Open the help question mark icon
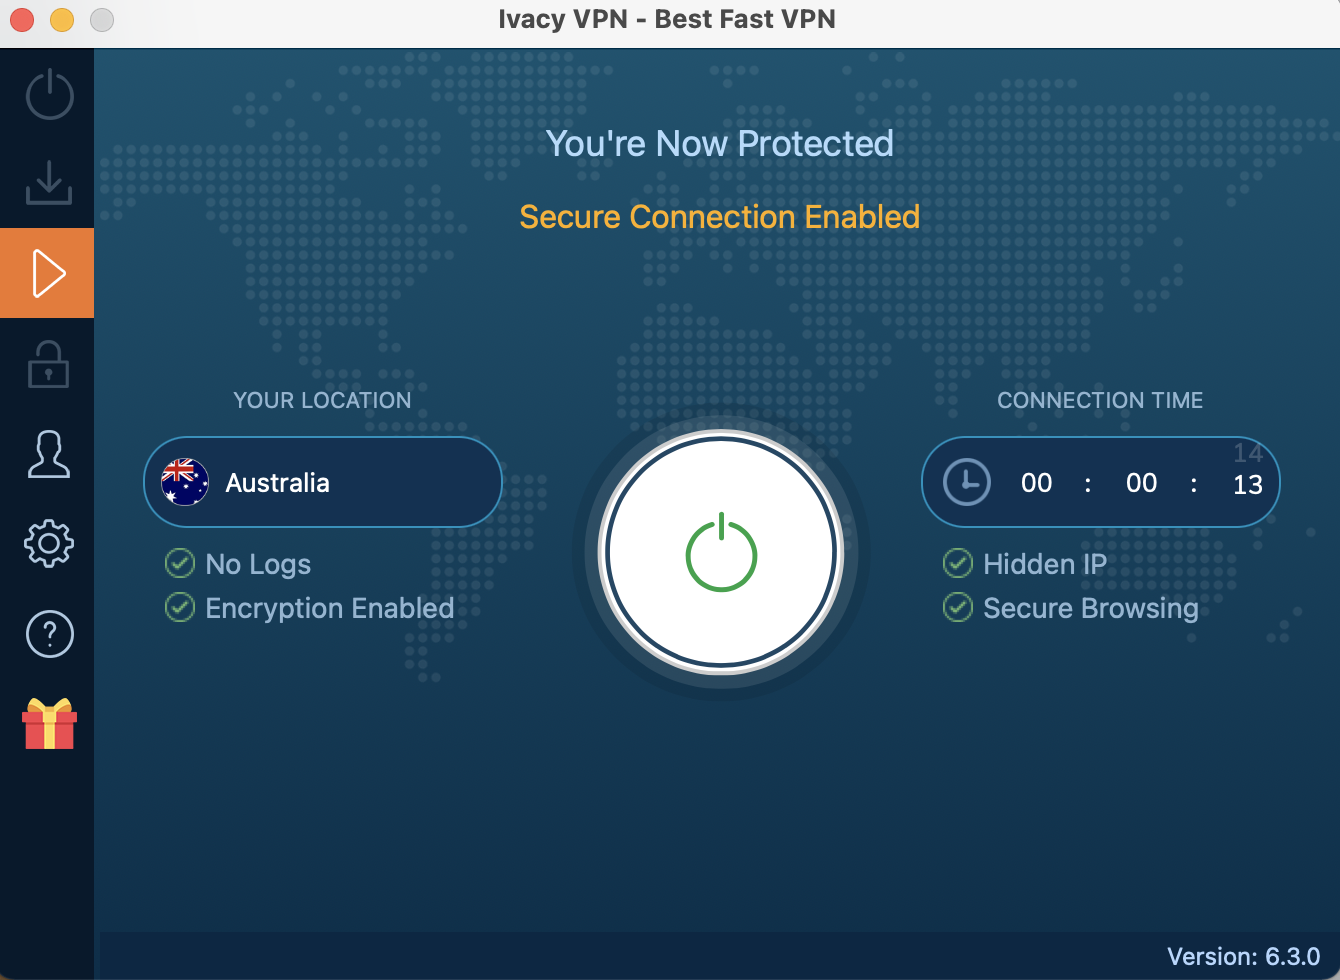 point(49,634)
